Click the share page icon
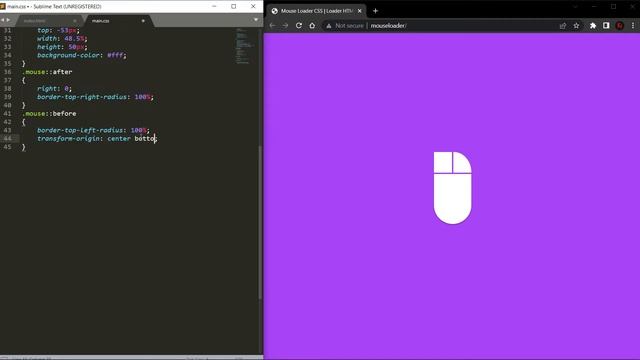This screenshot has height=360, width=640. 563,26
